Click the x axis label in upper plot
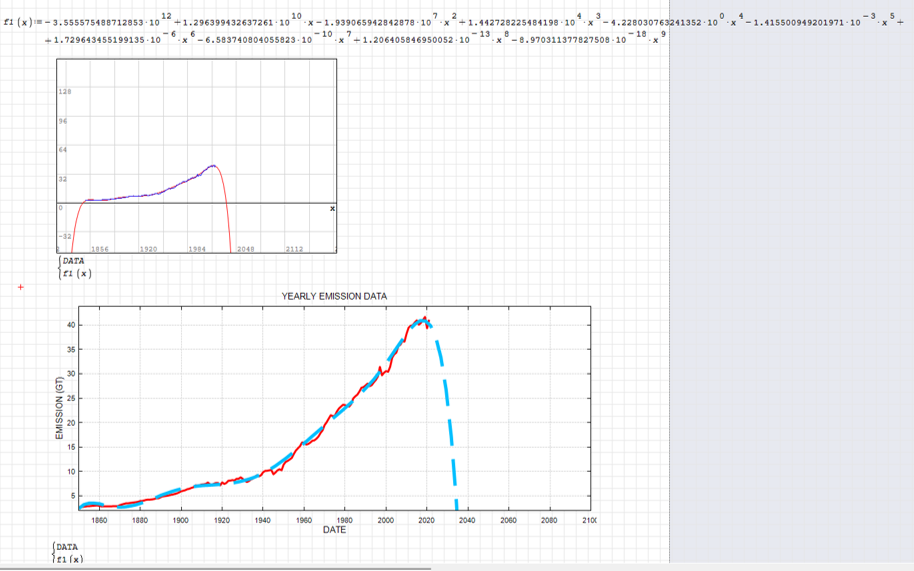Screen dimensions: 914x571 click(x=331, y=207)
